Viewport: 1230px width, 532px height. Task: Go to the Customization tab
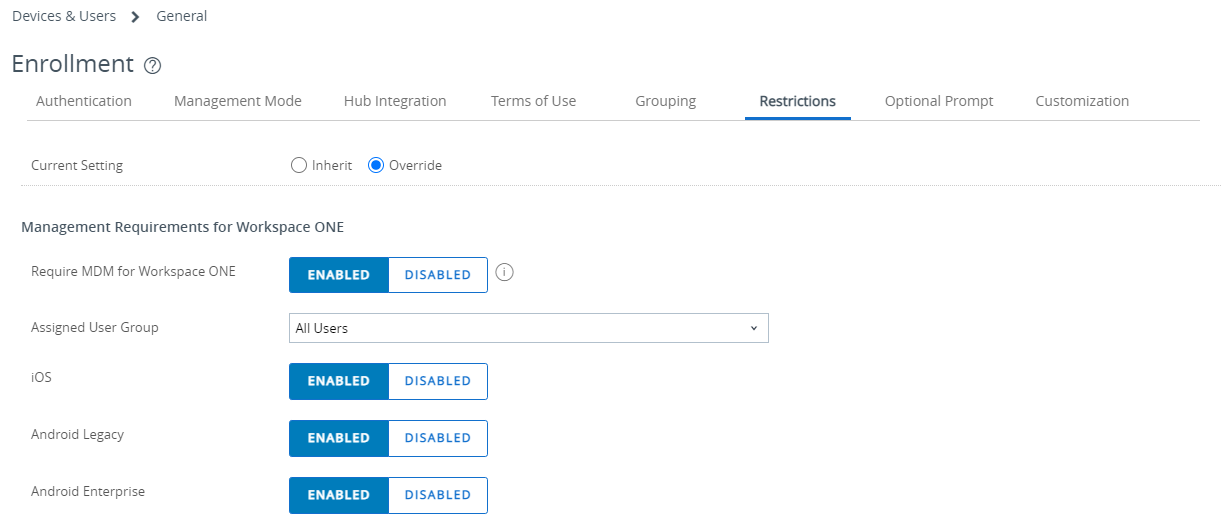pyautogui.click(x=1082, y=101)
